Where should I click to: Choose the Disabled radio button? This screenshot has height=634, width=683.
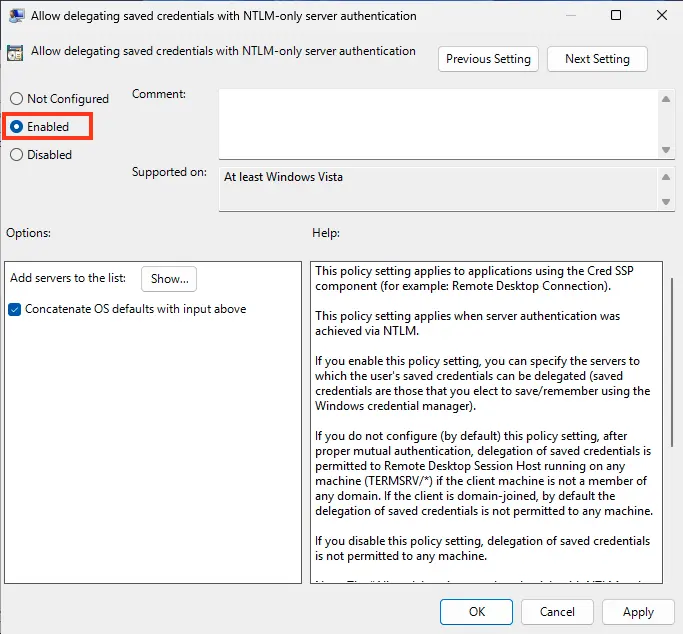point(16,155)
